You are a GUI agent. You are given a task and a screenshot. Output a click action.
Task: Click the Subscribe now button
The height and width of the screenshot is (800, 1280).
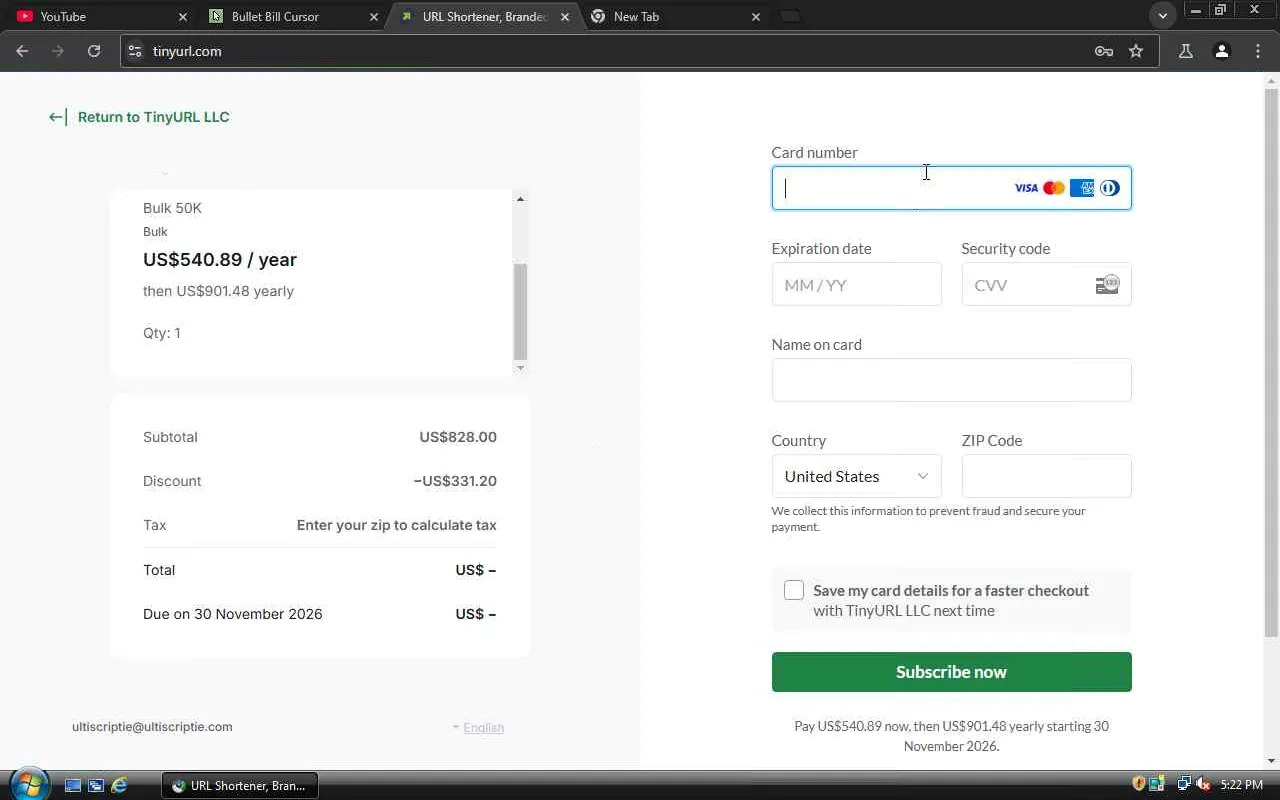[951, 672]
